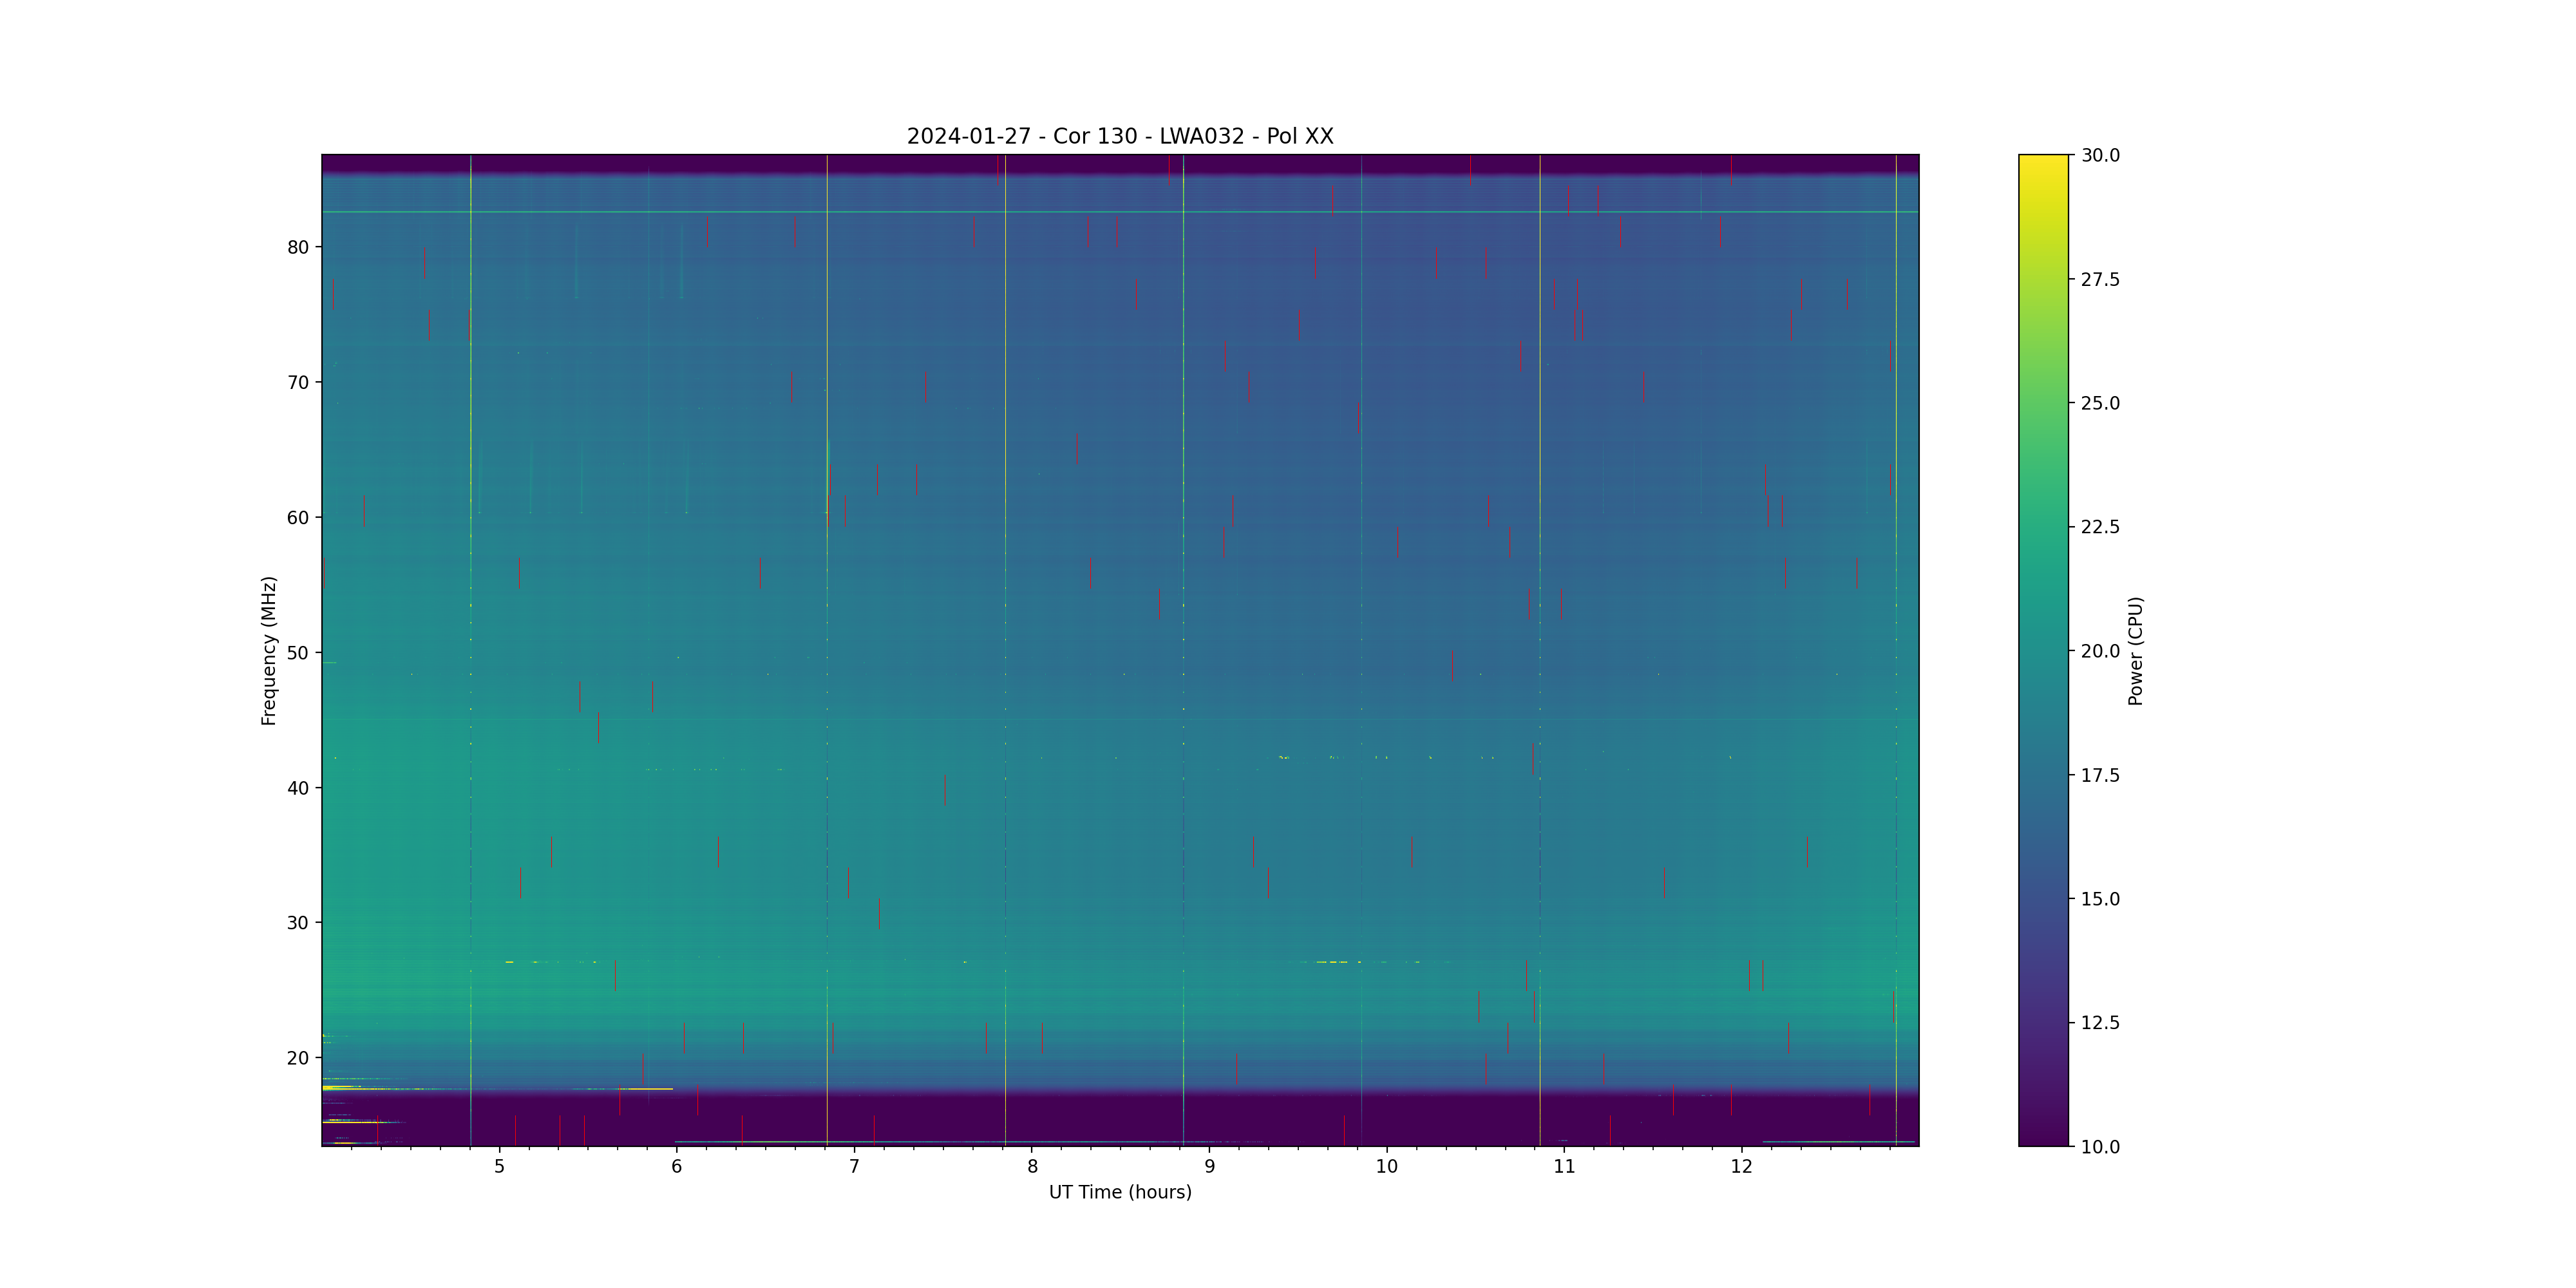Click the plot title '2024-01-27 - Cor 130 - LWA032 - Pol XX'
The width and height of the screenshot is (2576, 1288).
click(x=1119, y=136)
